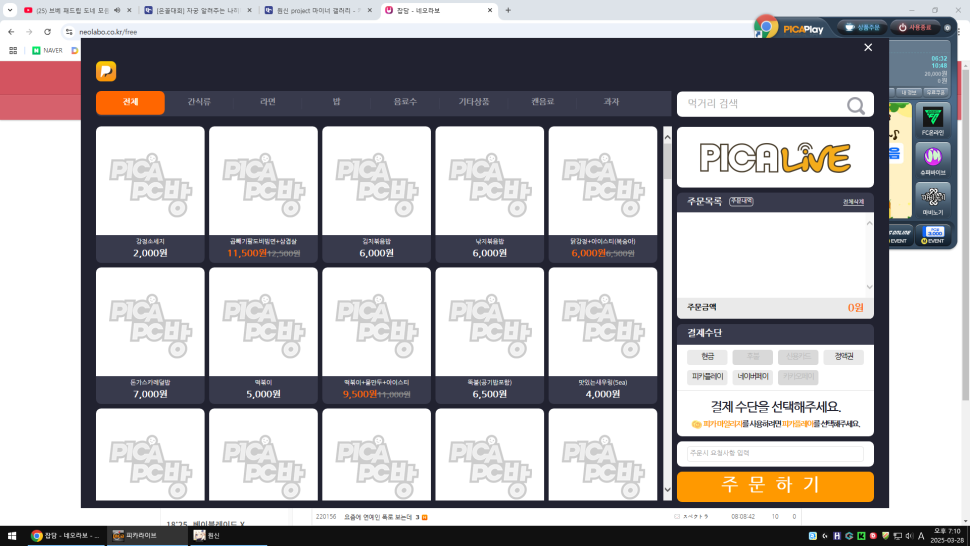This screenshot has height=546, width=970.
Task: Click the order request notes input field
Action: [775, 453]
